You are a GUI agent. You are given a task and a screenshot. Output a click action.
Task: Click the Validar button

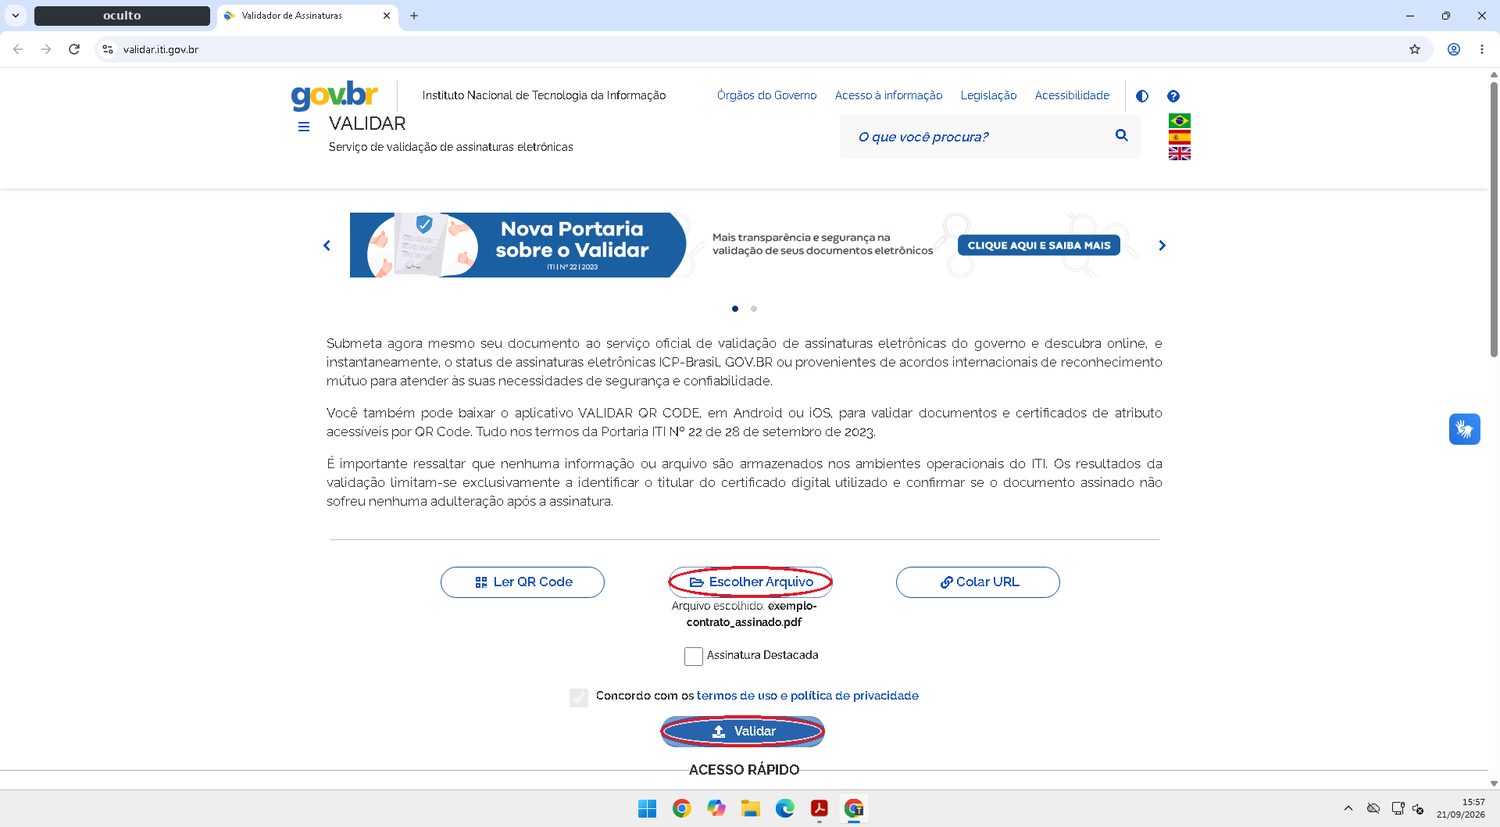tap(743, 732)
